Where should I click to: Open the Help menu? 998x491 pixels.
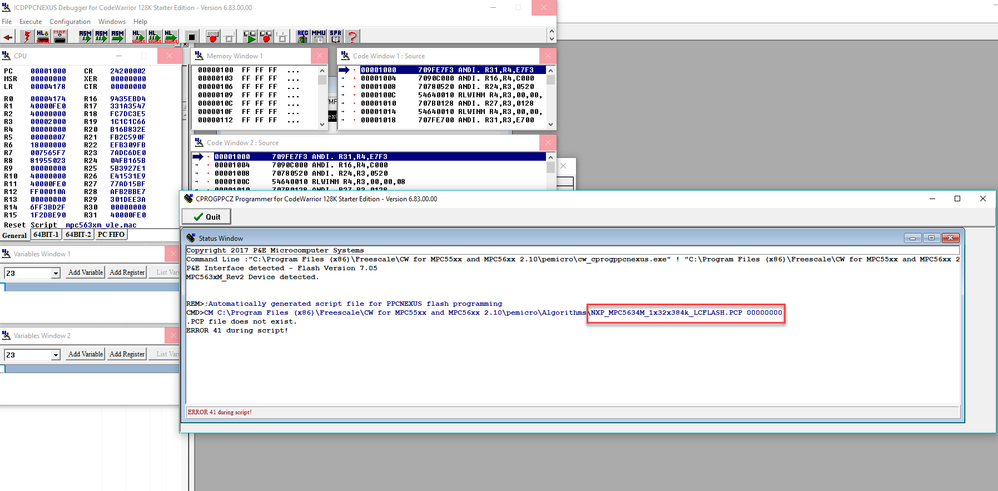140,22
